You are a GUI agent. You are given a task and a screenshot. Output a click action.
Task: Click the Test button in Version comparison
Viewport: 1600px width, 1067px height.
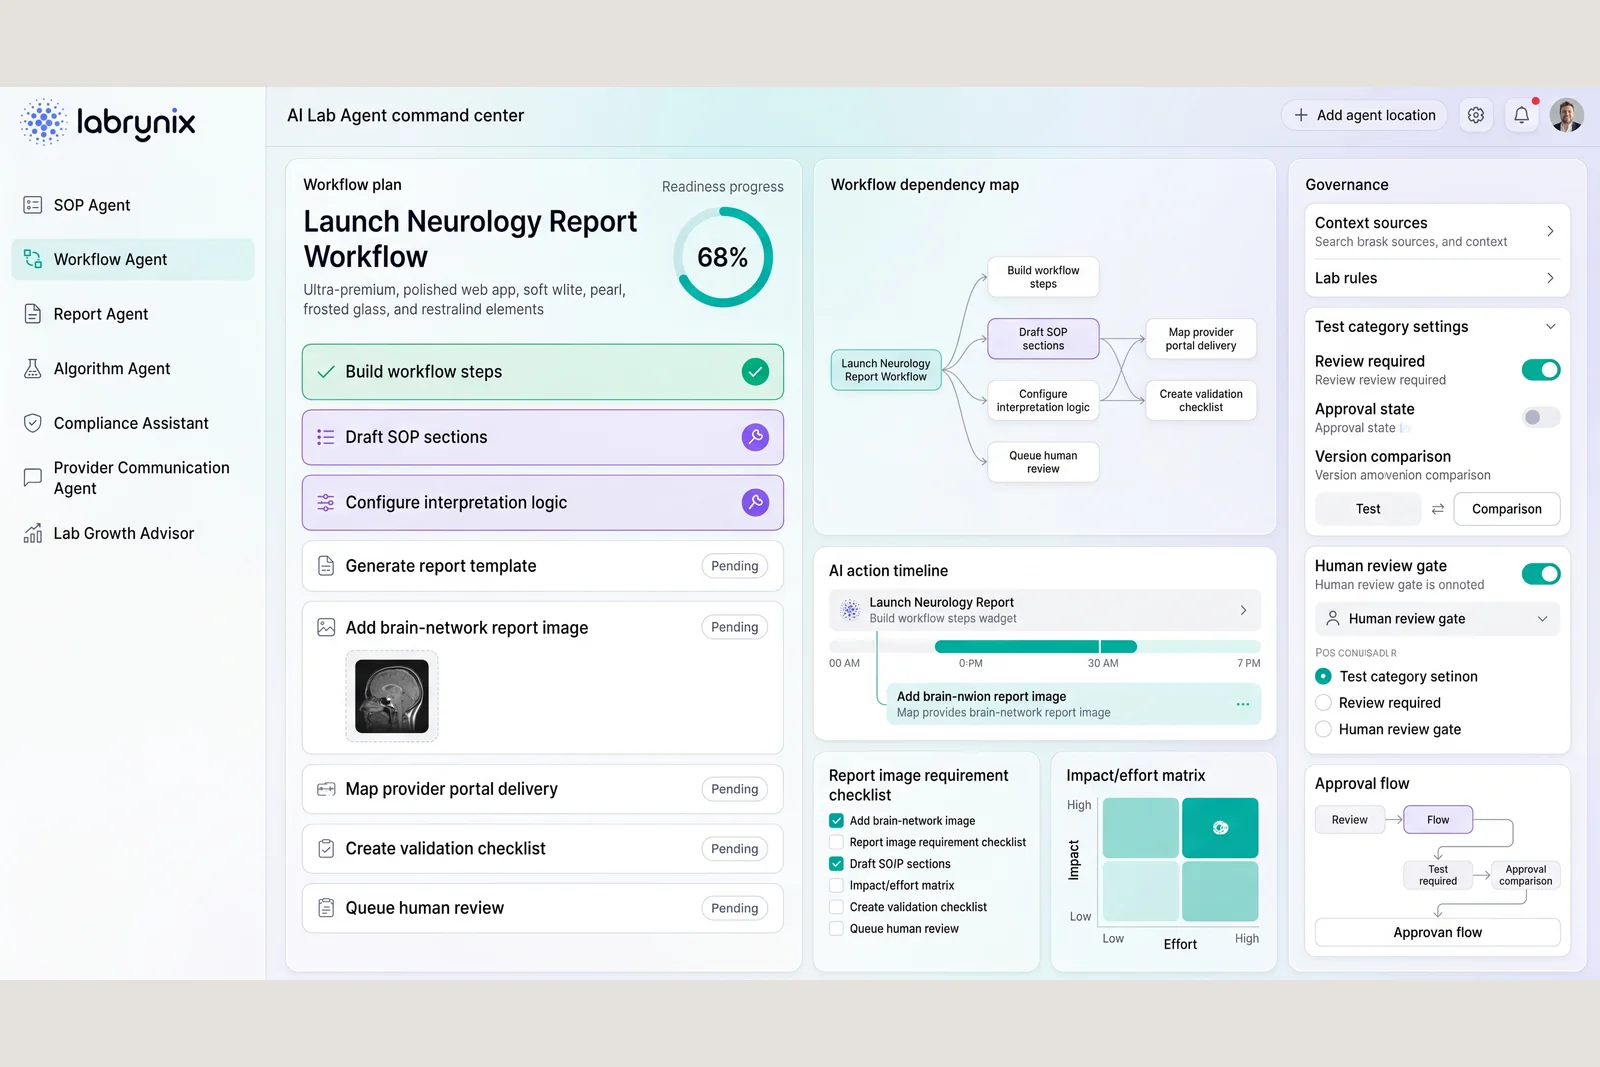click(1368, 509)
